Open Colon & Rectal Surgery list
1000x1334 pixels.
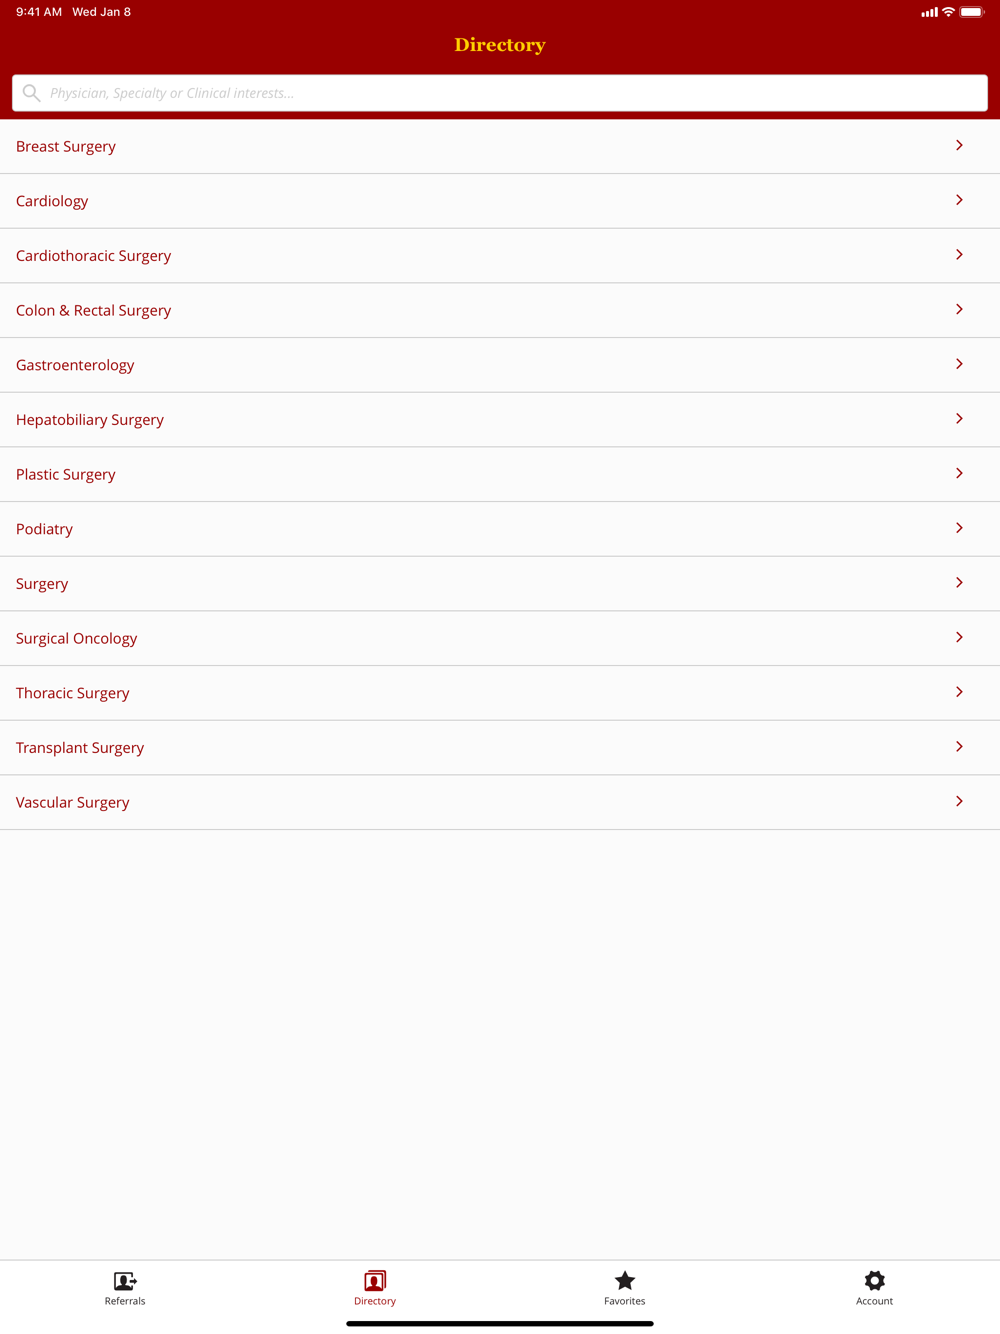point(500,310)
